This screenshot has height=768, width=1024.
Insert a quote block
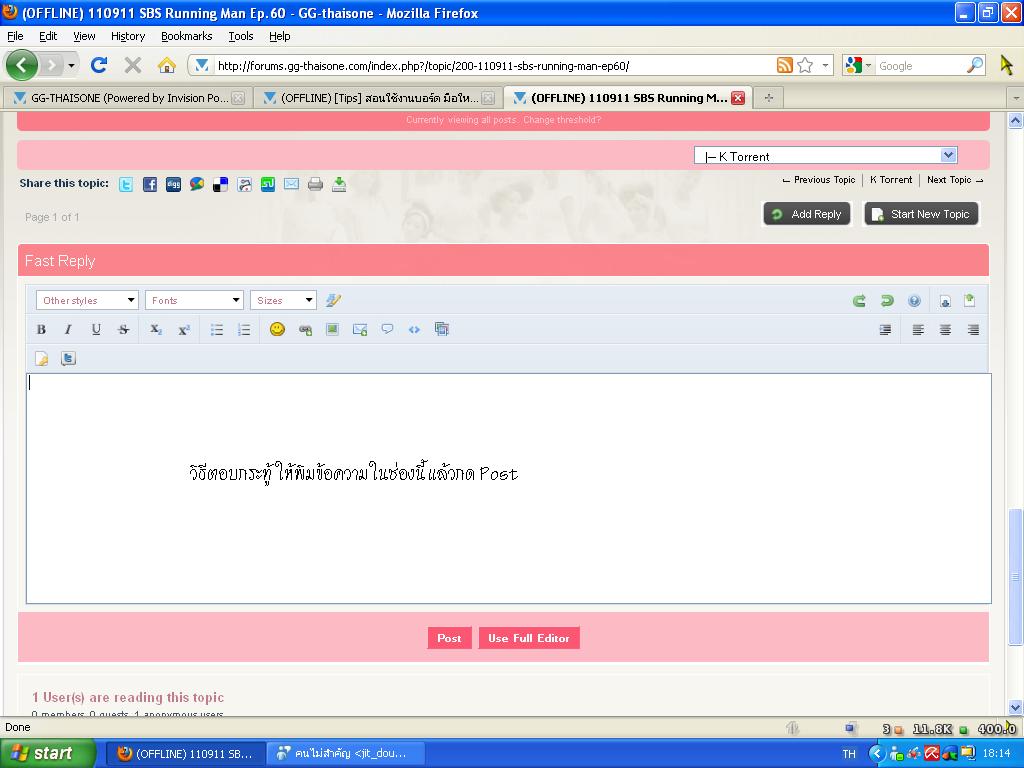(387, 329)
